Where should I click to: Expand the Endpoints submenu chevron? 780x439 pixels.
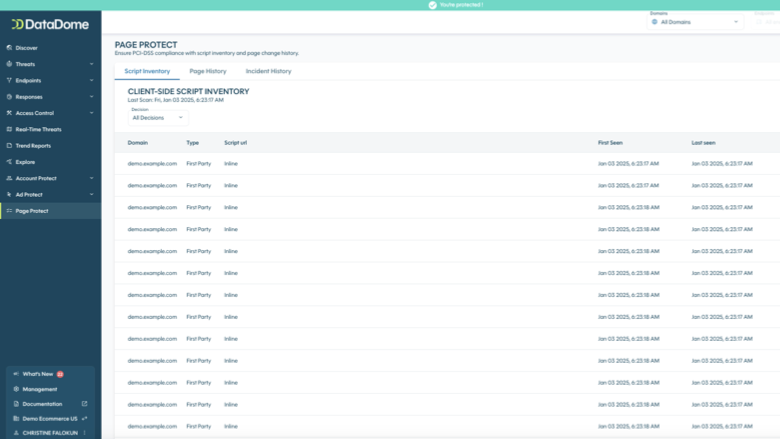pos(92,80)
